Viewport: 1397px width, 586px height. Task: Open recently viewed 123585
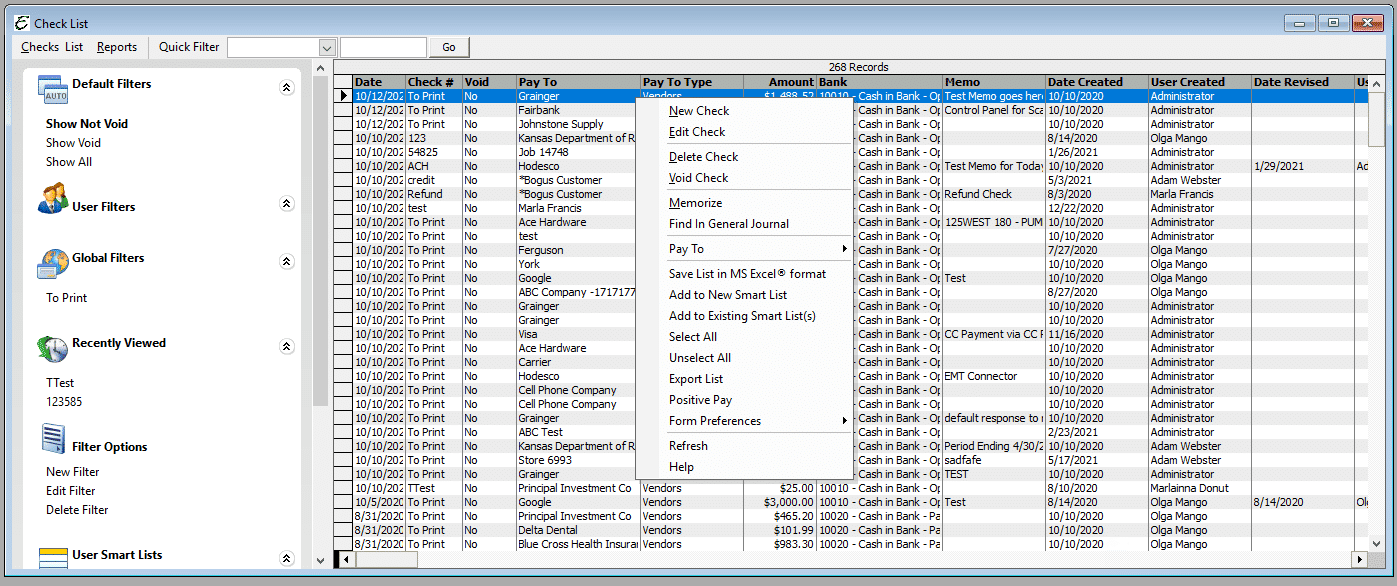click(x=64, y=402)
